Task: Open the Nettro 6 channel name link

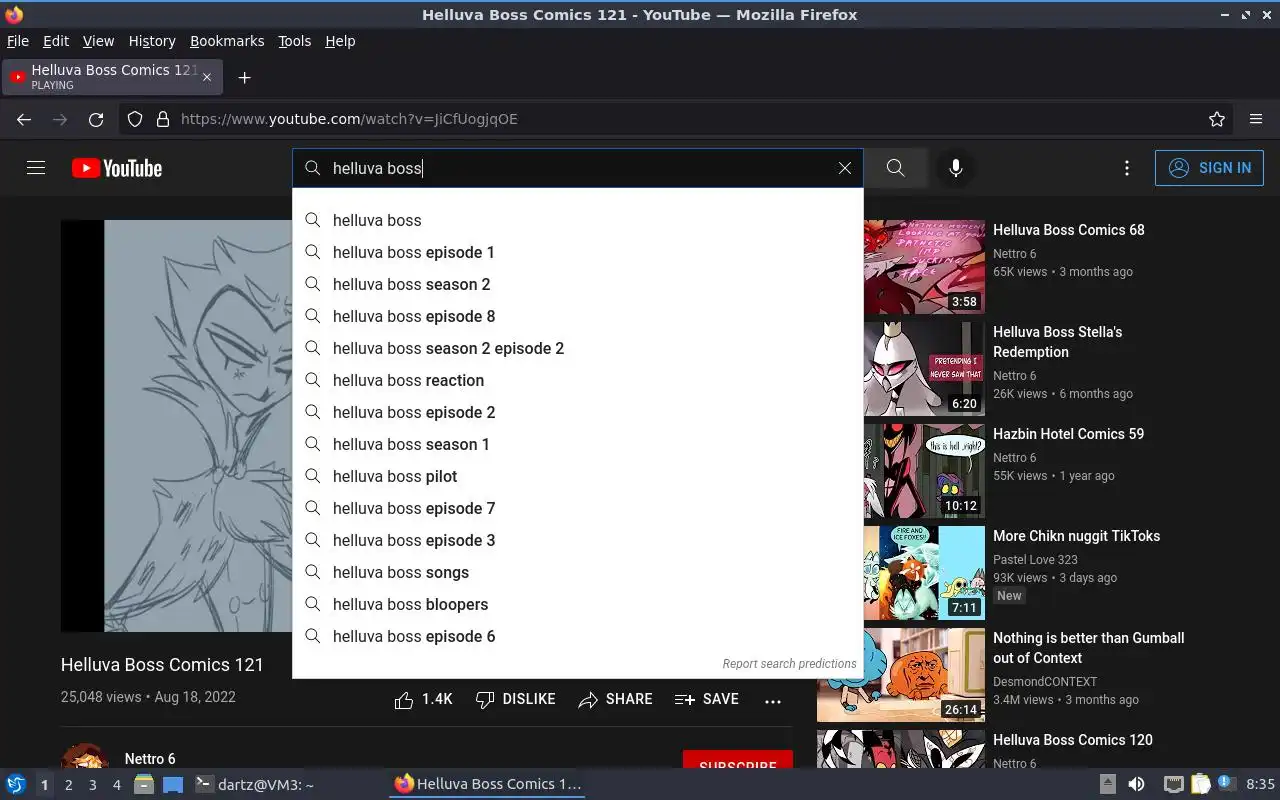Action: pos(150,759)
